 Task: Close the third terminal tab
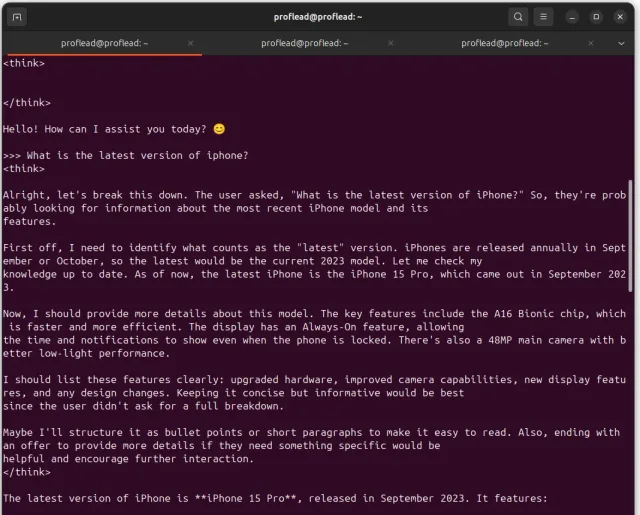pyautogui.click(x=591, y=43)
